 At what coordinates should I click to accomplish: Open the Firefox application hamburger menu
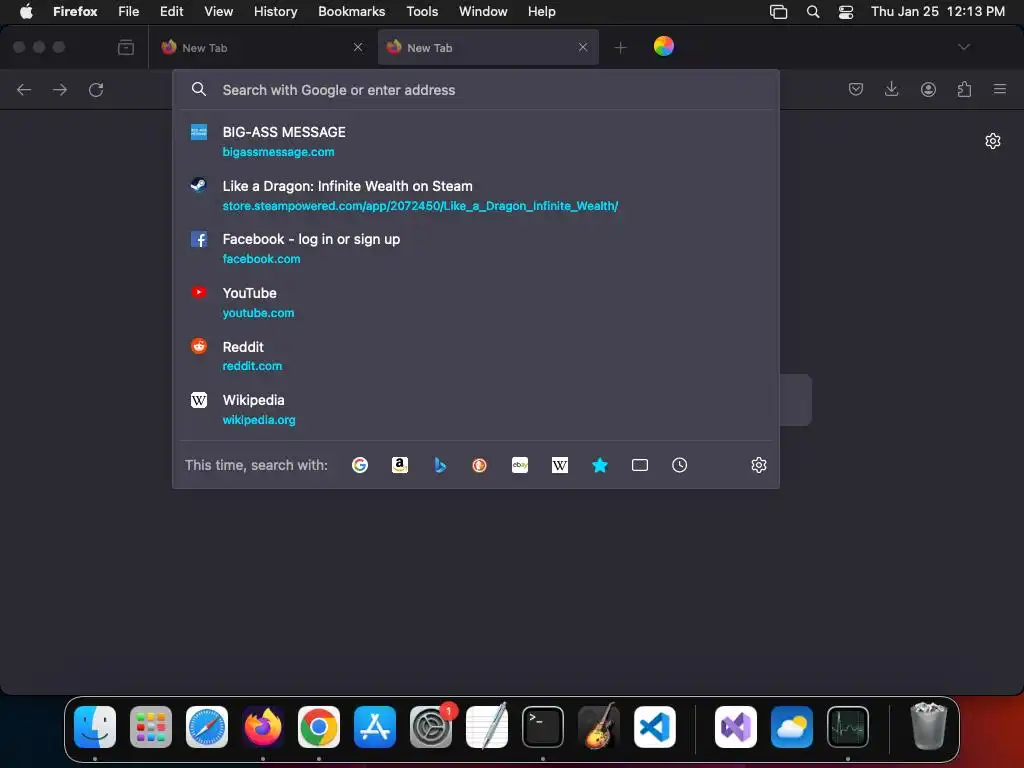point(1000,89)
